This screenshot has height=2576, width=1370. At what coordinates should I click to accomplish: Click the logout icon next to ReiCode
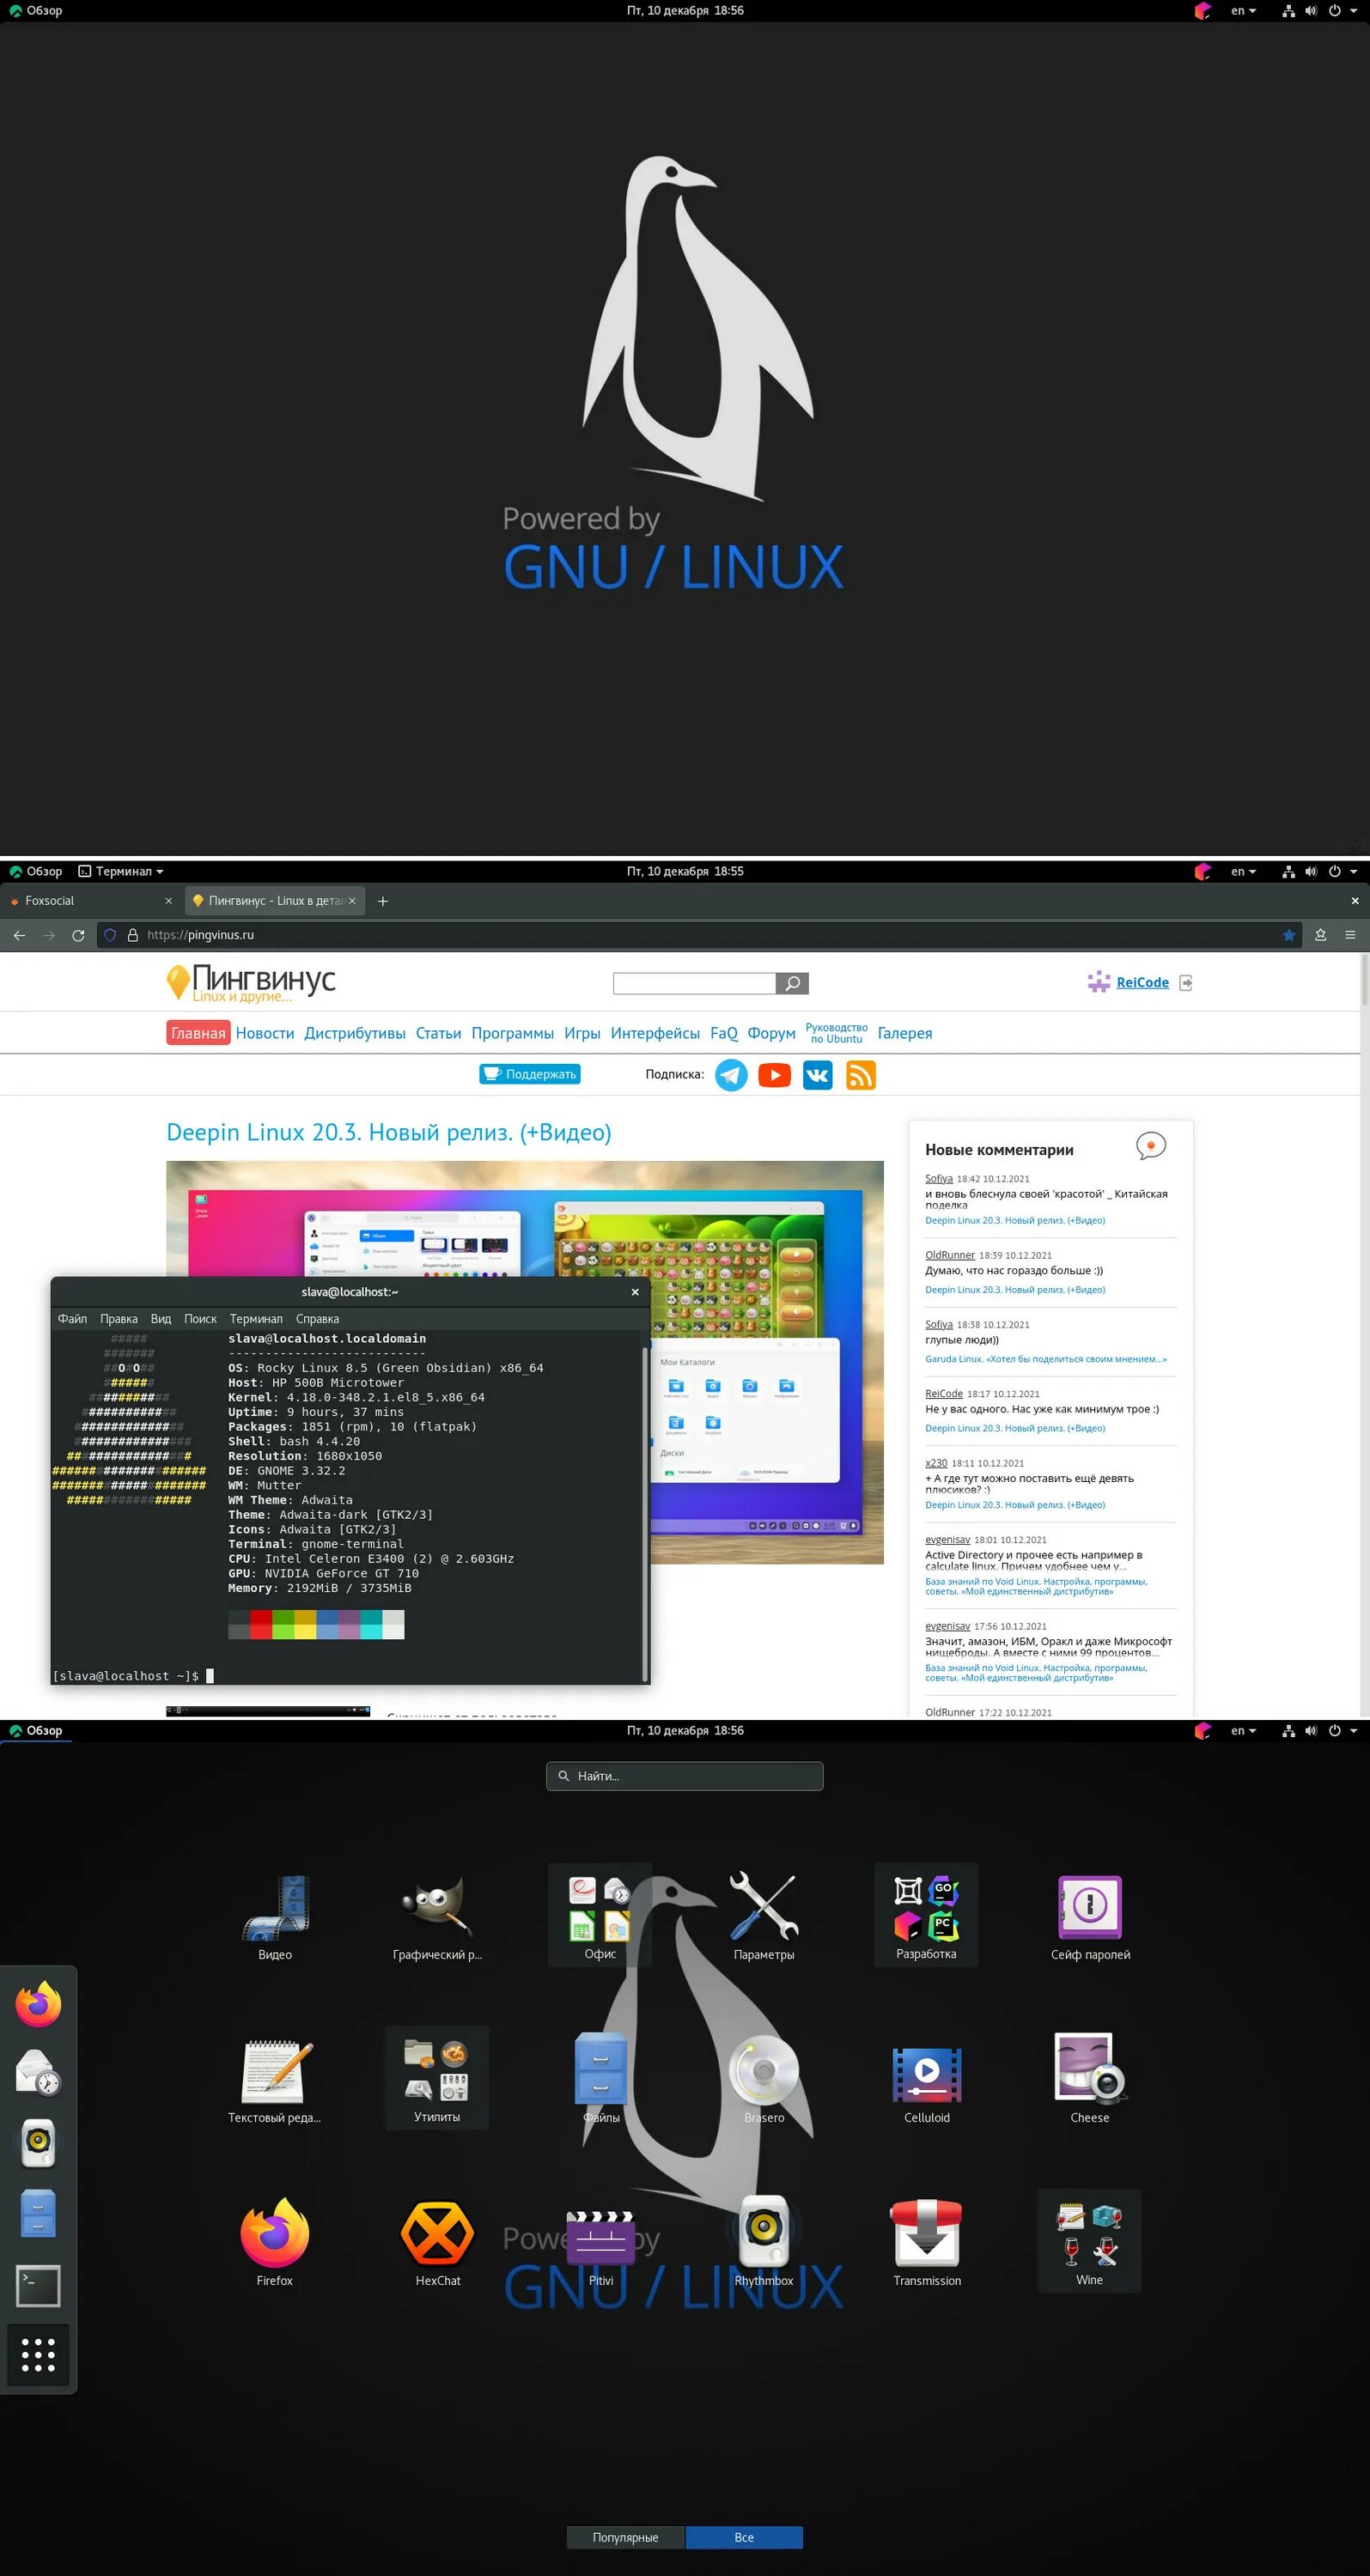(x=1186, y=983)
